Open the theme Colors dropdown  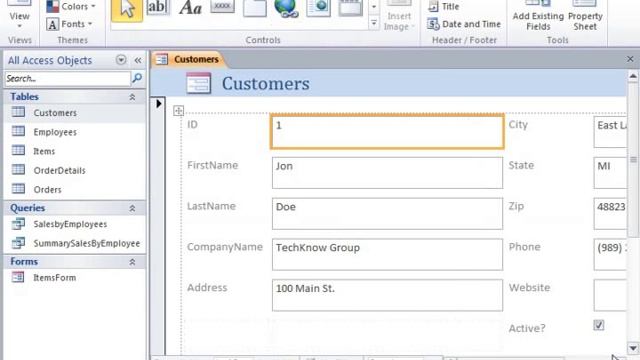[71, 7]
